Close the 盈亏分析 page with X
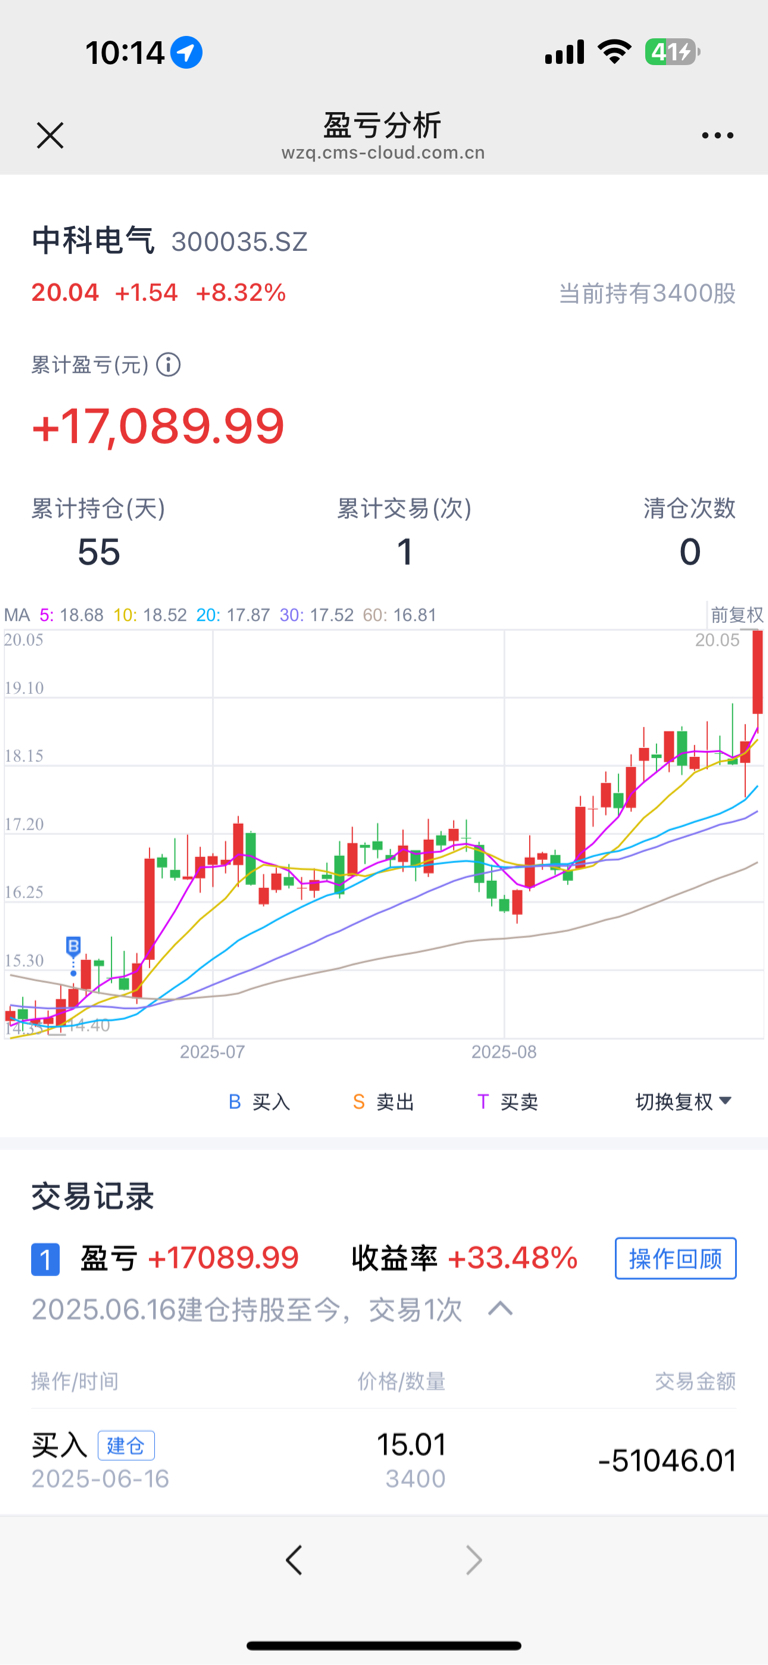Image resolution: width=768 pixels, height=1665 pixels. click(50, 135)
